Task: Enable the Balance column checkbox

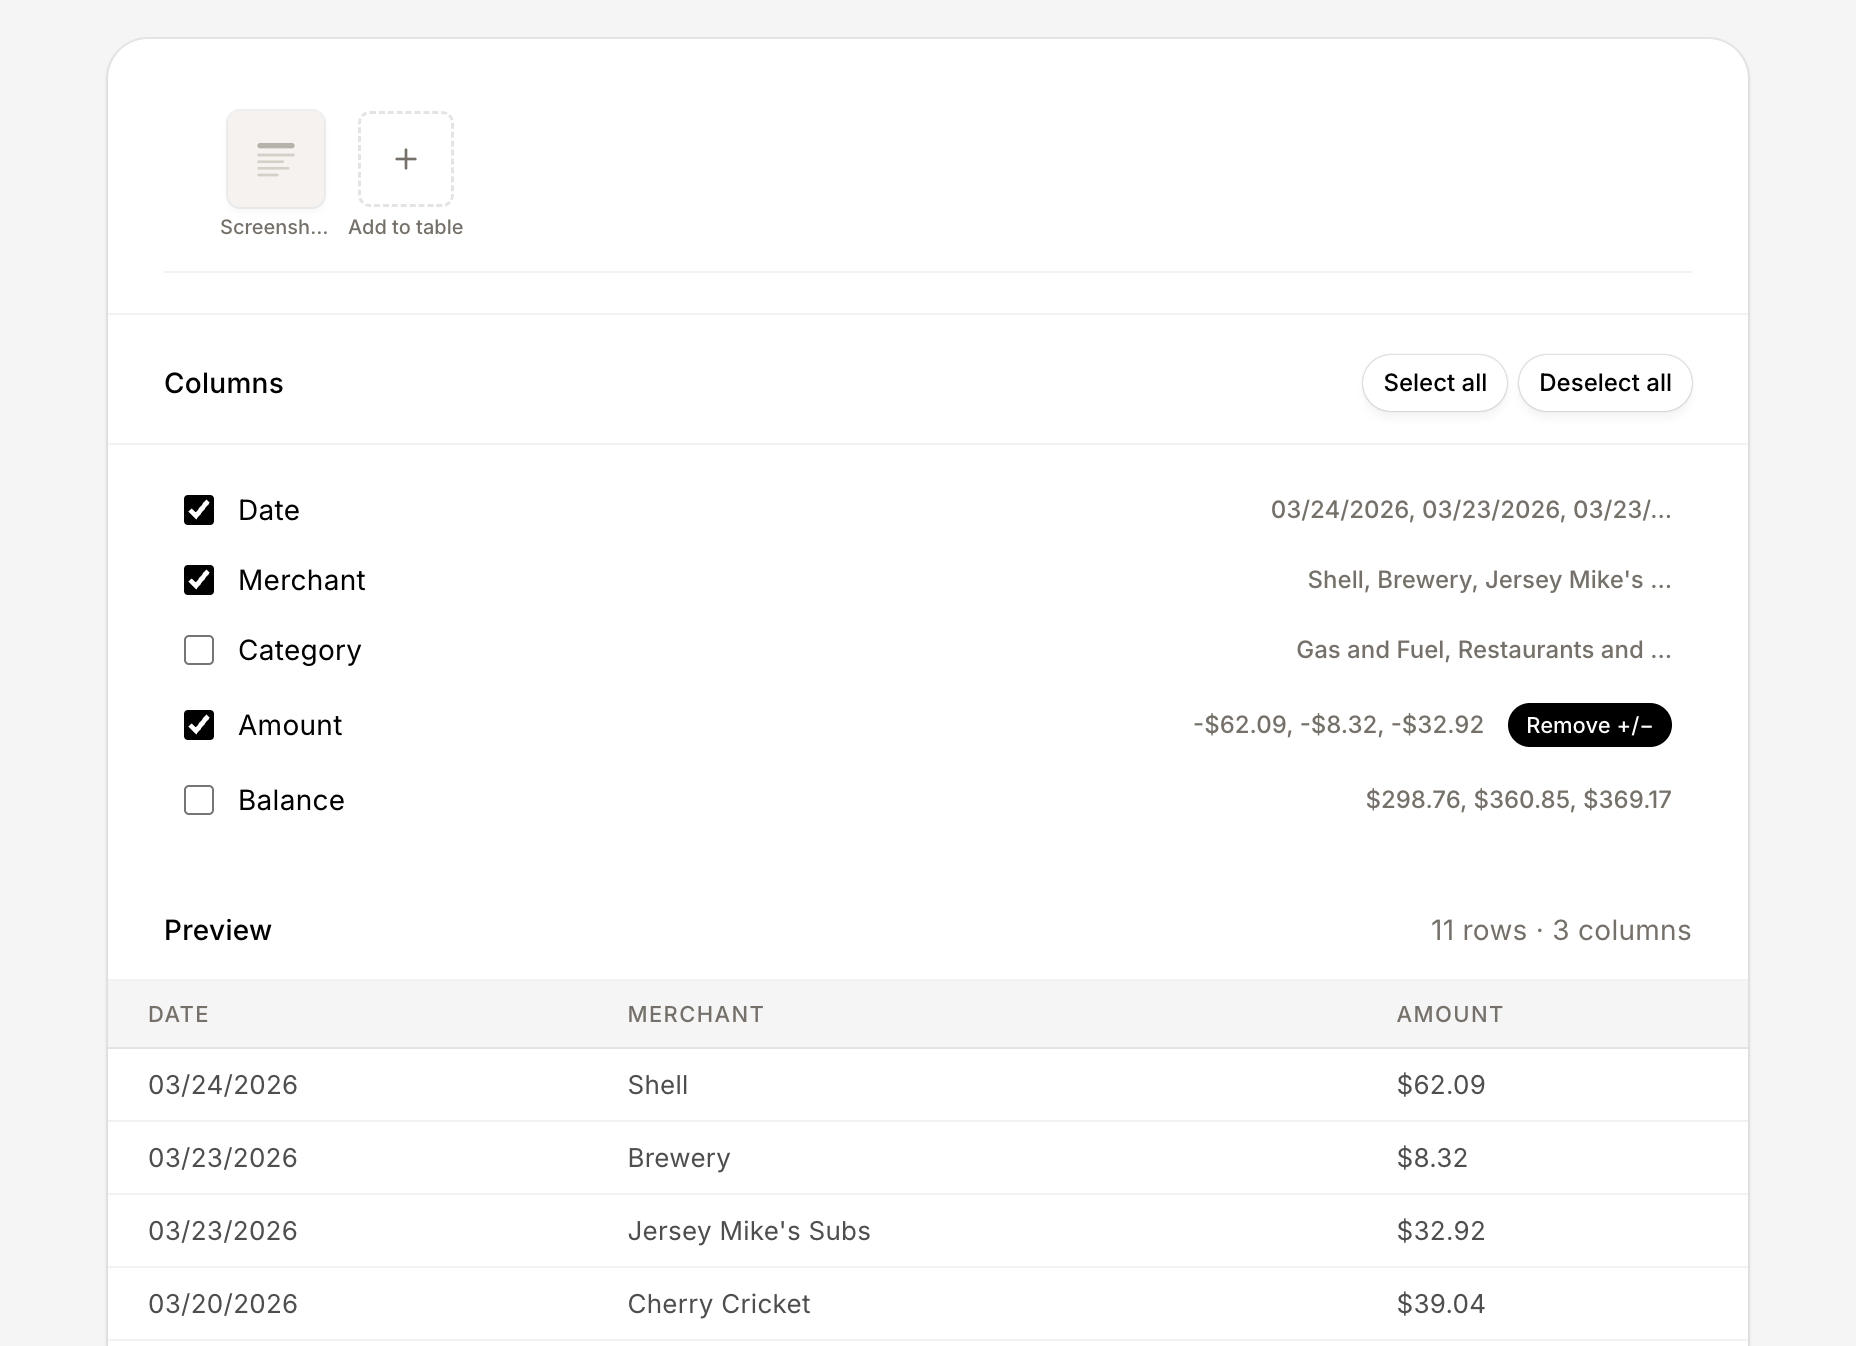Action: (x=199, y=800)
